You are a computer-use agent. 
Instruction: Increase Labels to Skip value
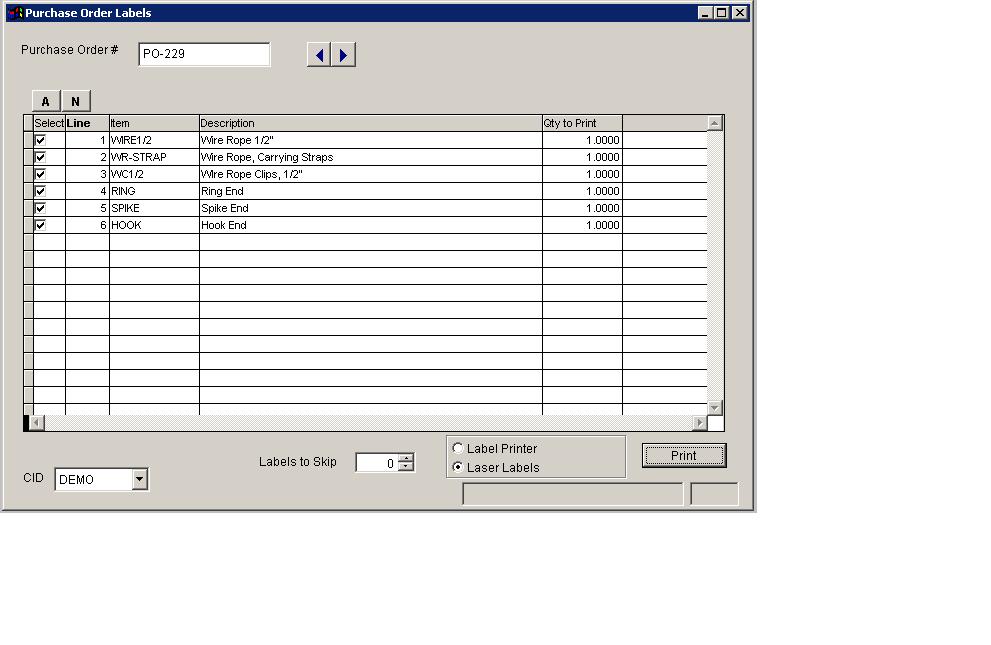click(405, 458)
